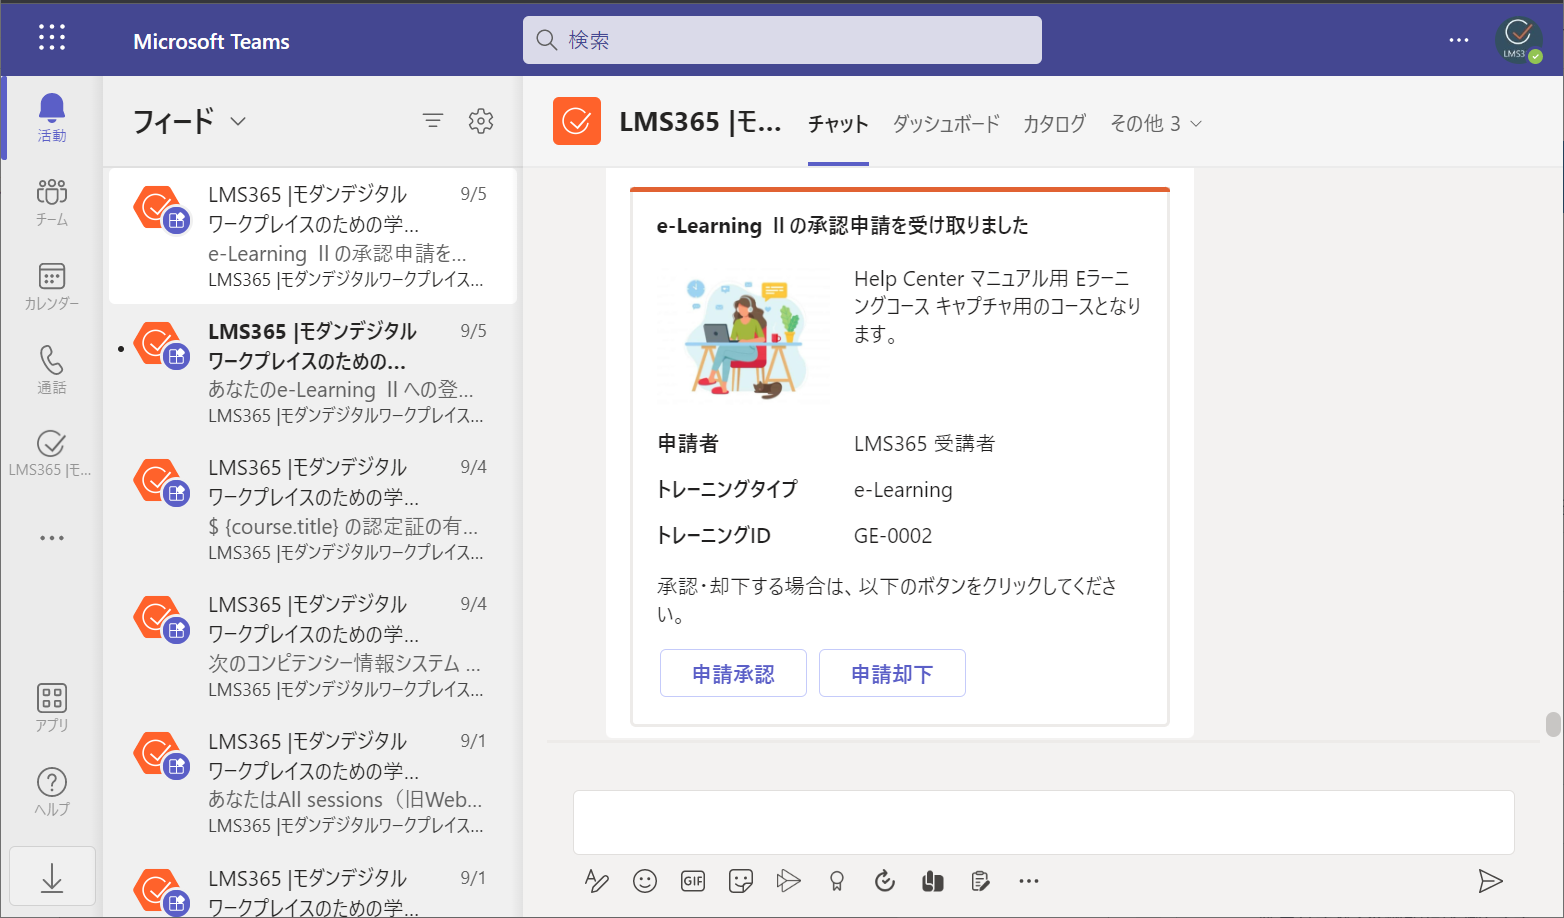Open feed settings gear icon
Screen dimensions: 1564x918
pyautogui.click(x=481, y=121)
